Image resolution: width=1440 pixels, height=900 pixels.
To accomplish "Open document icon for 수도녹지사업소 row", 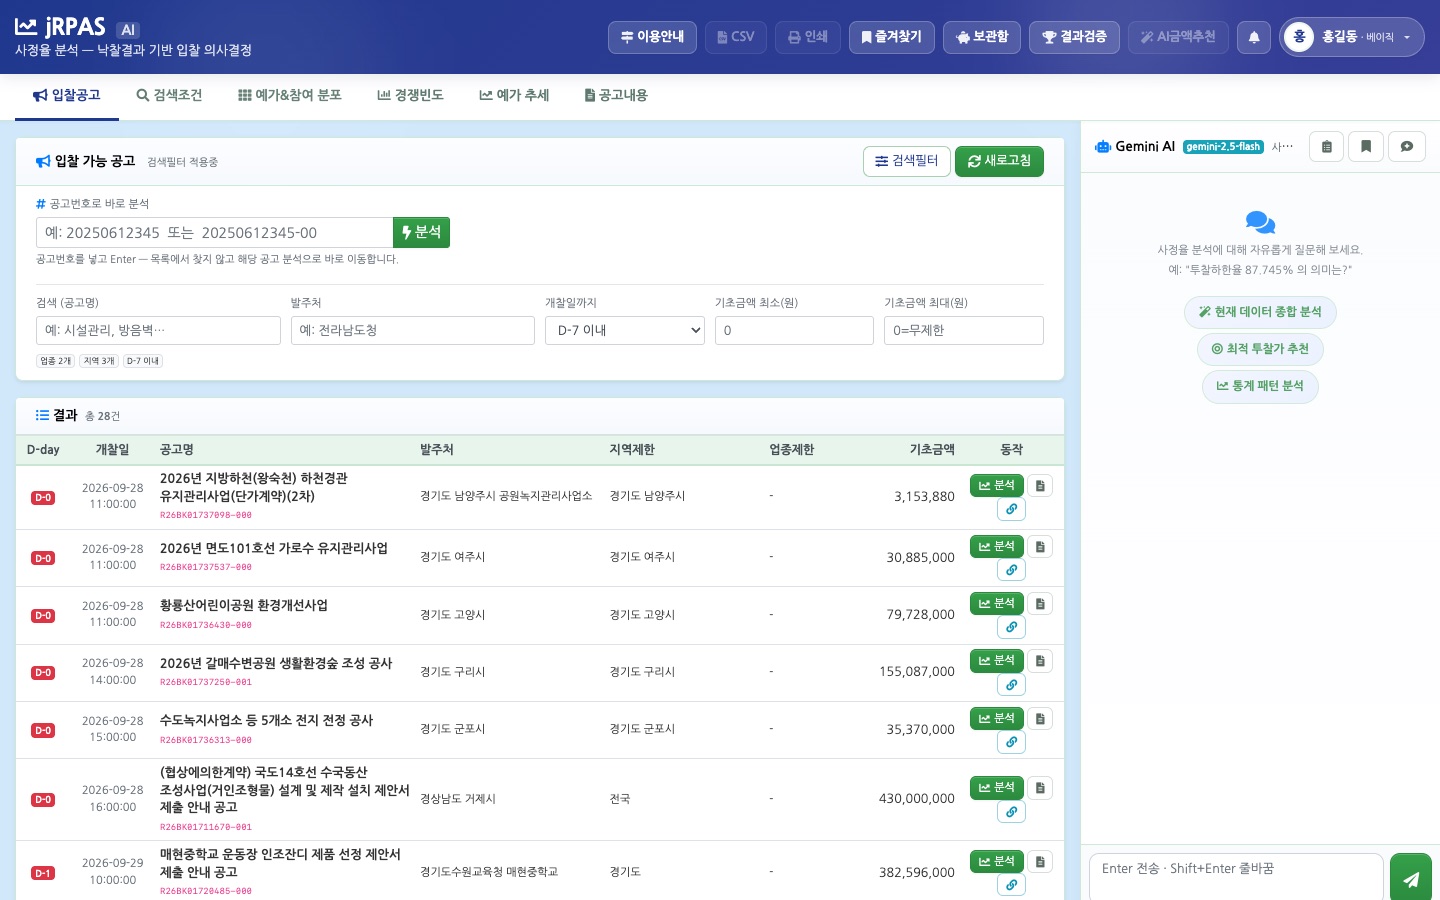I will pos(1040,719).
